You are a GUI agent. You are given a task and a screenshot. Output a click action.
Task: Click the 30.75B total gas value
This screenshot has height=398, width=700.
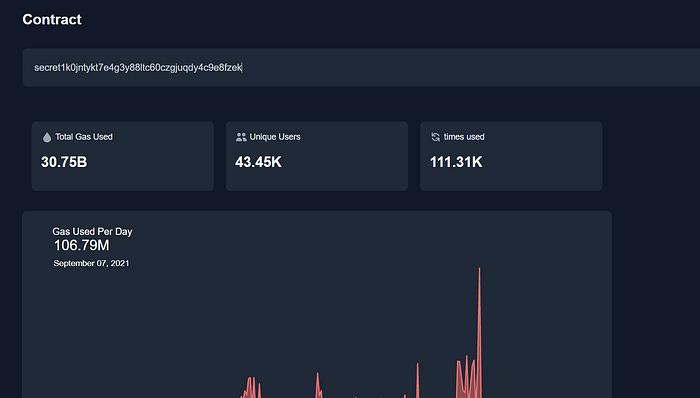click(x=64, y=162)
